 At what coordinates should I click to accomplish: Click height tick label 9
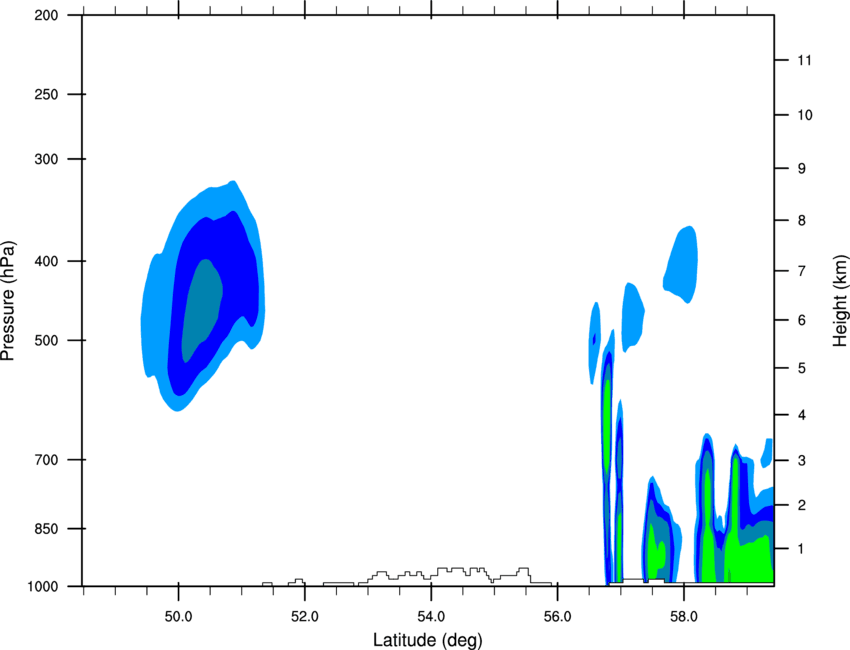click(x=801, y=169)
